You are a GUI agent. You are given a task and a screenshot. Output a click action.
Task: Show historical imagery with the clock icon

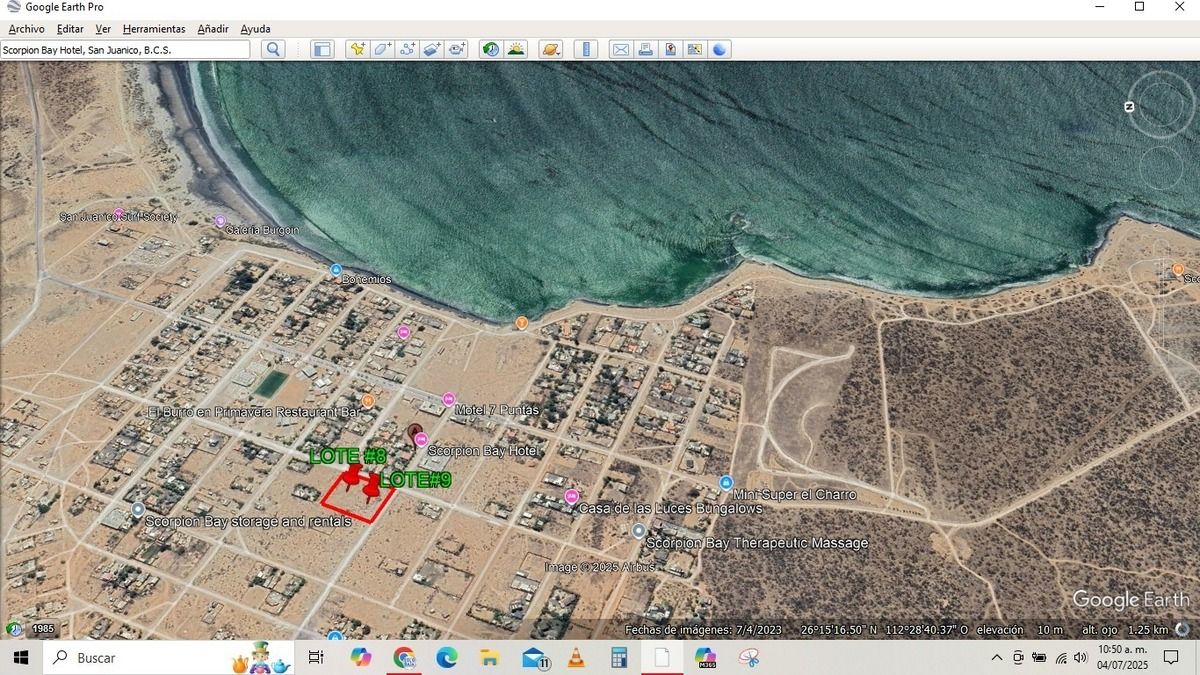point(491,49)
